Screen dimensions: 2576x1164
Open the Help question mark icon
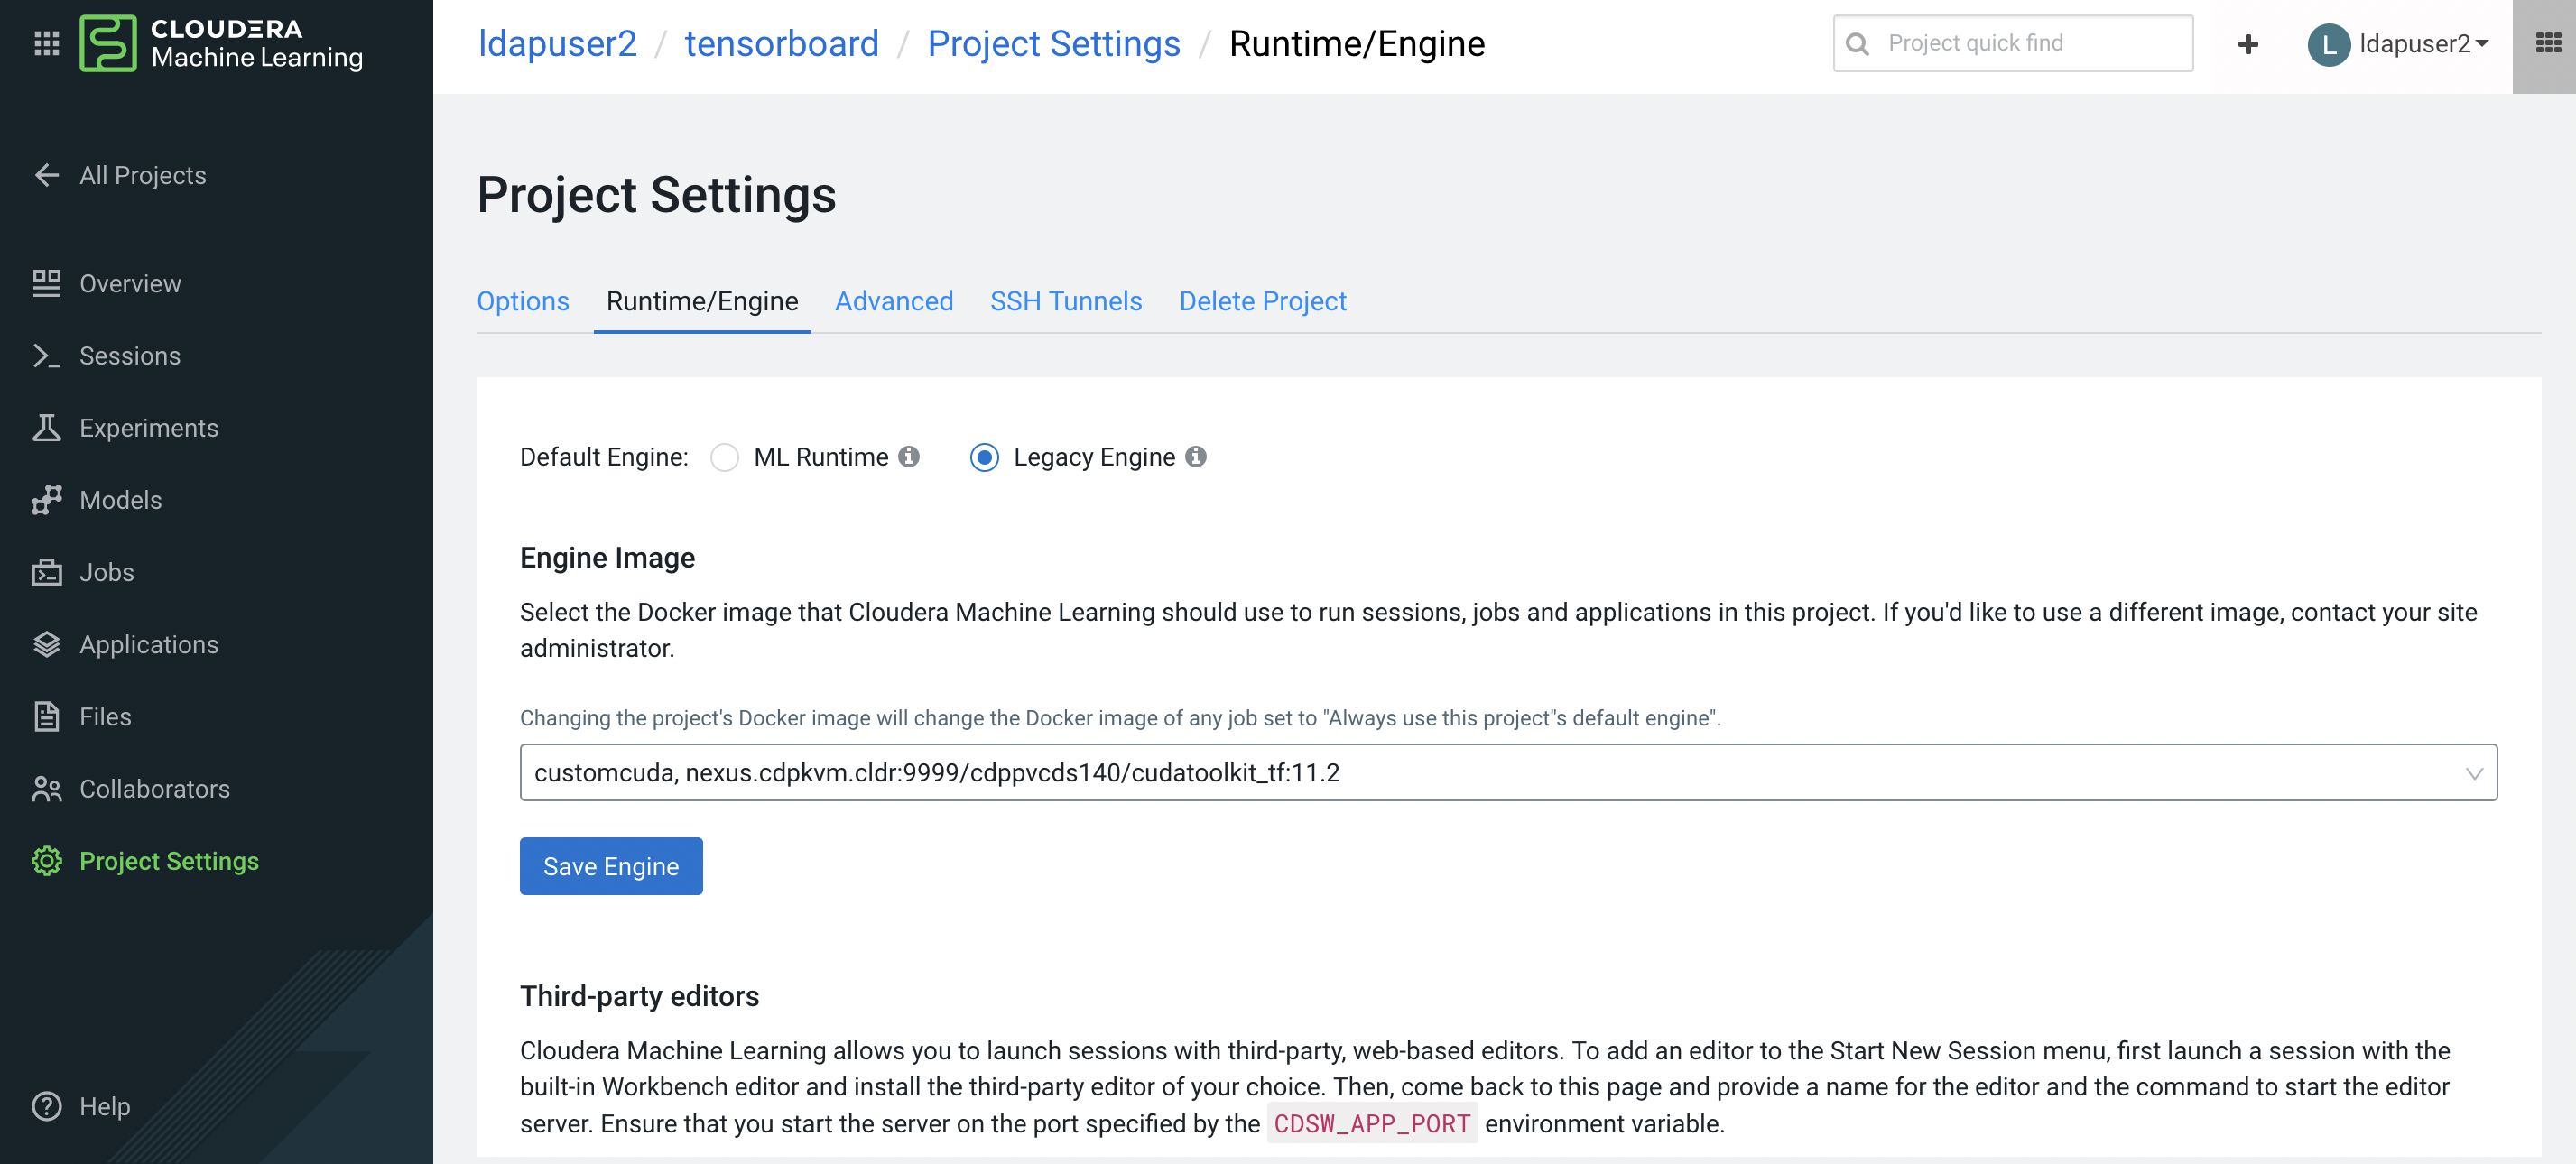46,1106
